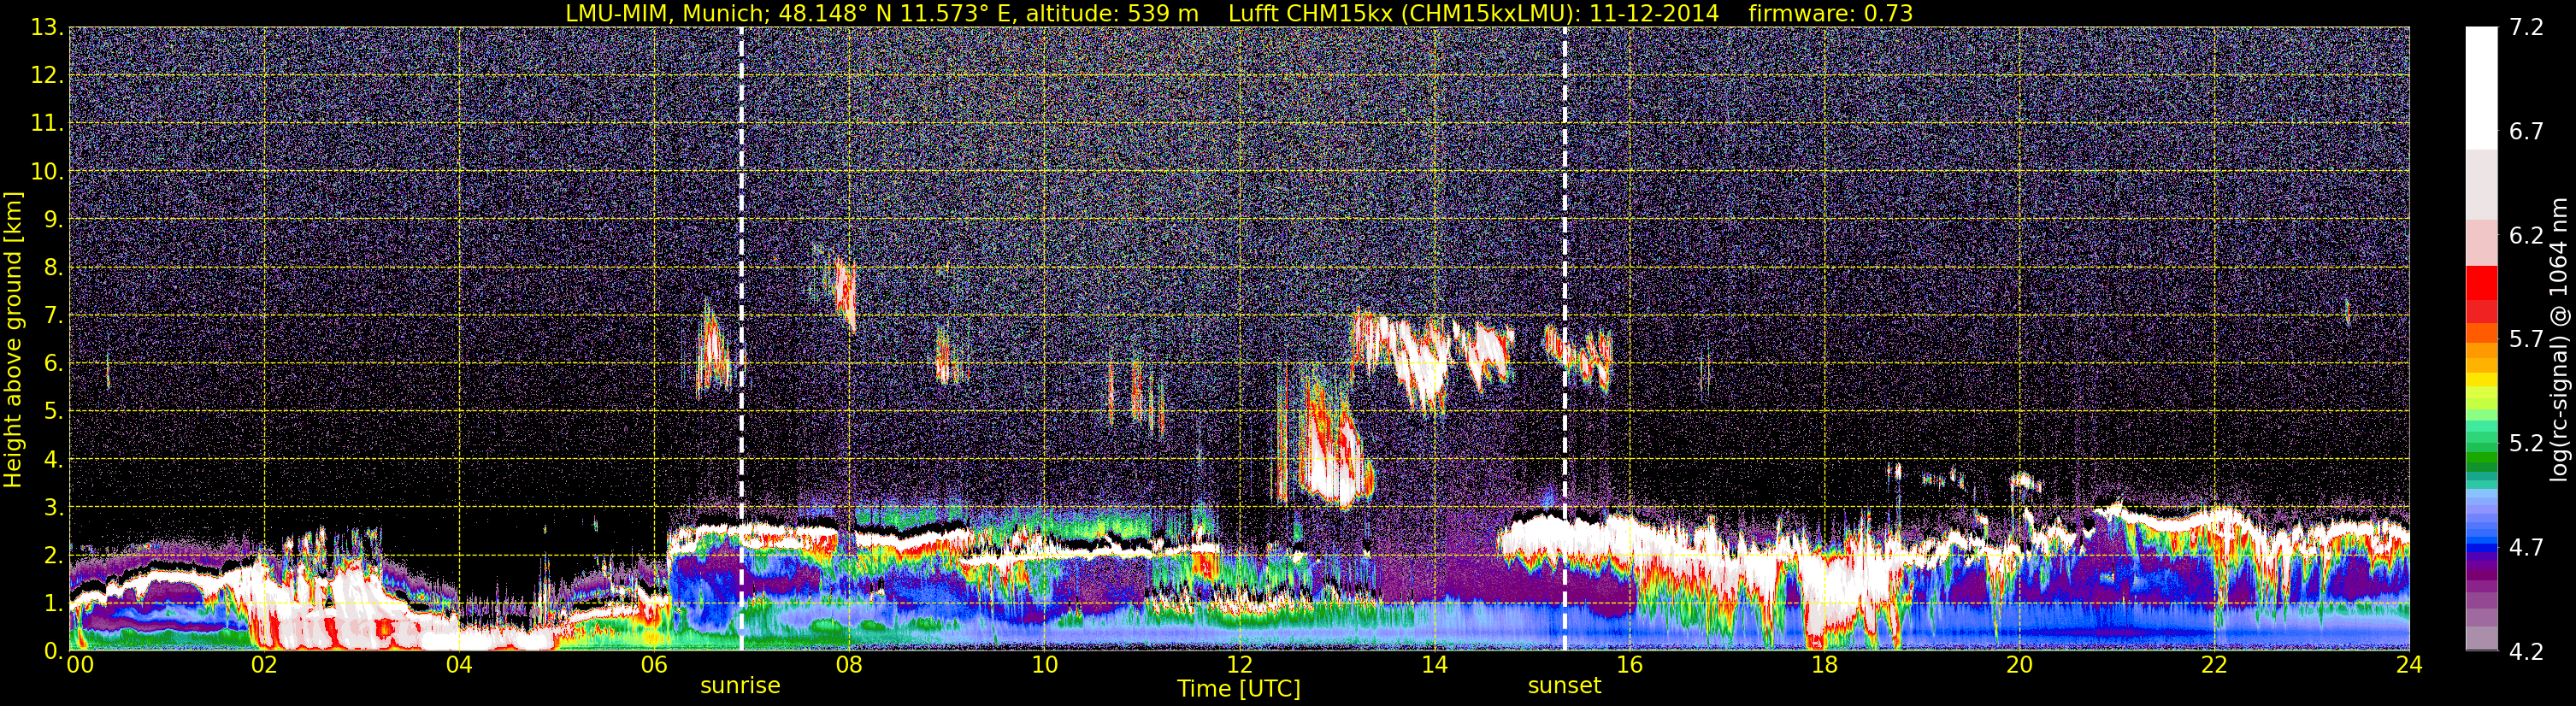This screenshot has width=2576, height=706.
Task: Click the 'sunrise' label below the time axis
Action: pyautogui.click(x=740, y=686)
